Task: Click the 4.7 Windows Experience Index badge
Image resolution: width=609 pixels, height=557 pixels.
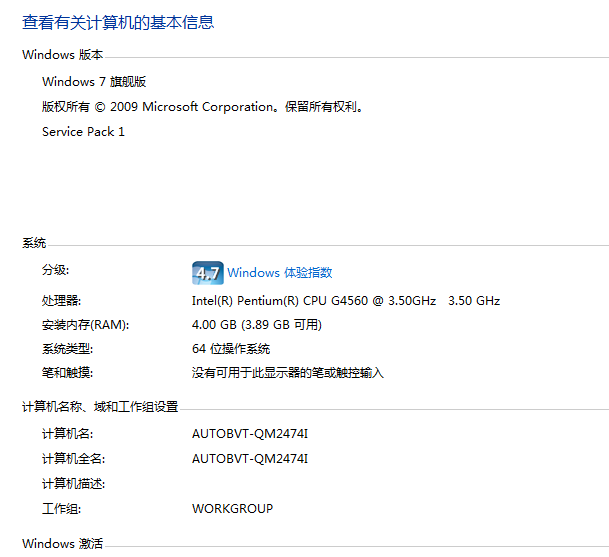Action: [x=208, y=273]
